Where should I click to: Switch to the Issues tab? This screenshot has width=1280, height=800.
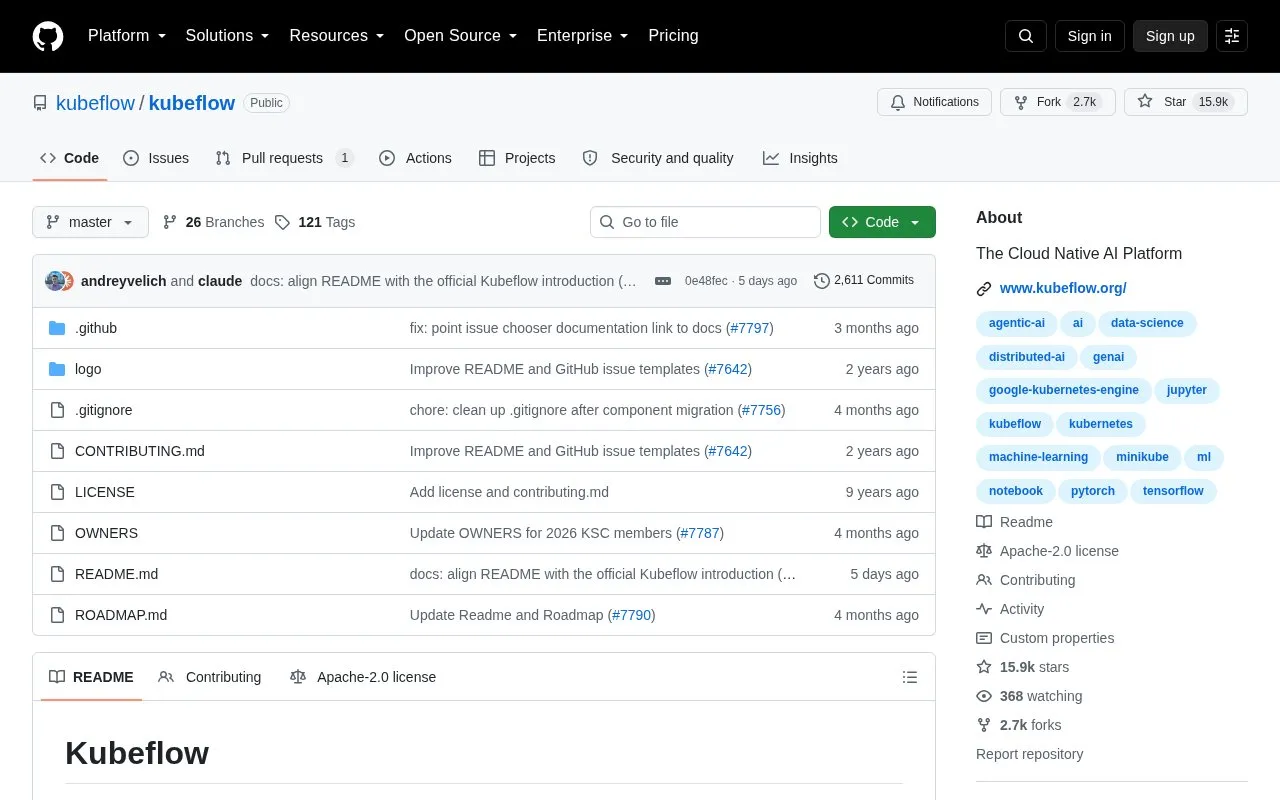point(156,158)
